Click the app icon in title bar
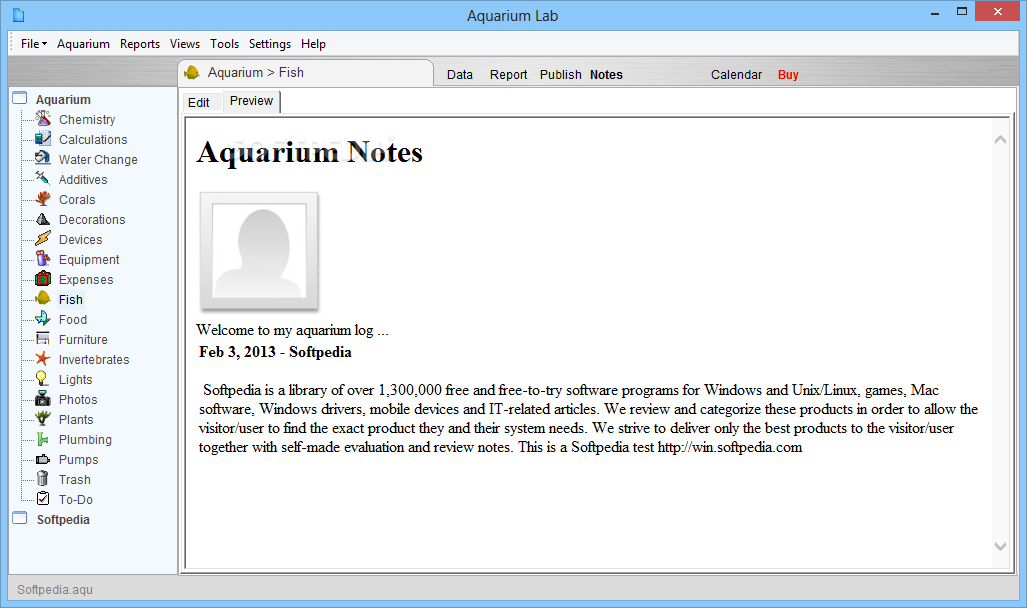Screen dimensions: 1027x608 18,15
